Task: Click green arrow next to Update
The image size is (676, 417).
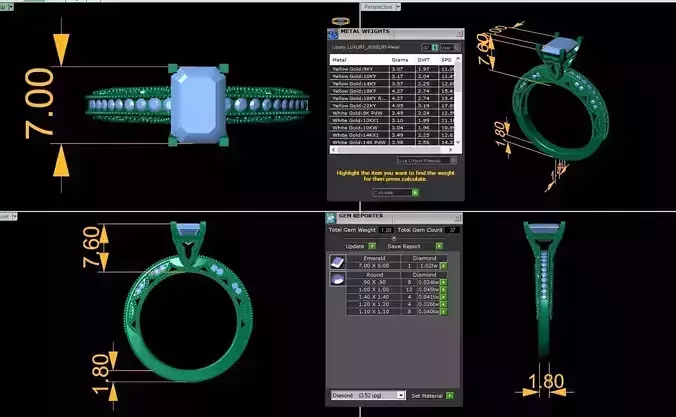Action: coord(372,246)
